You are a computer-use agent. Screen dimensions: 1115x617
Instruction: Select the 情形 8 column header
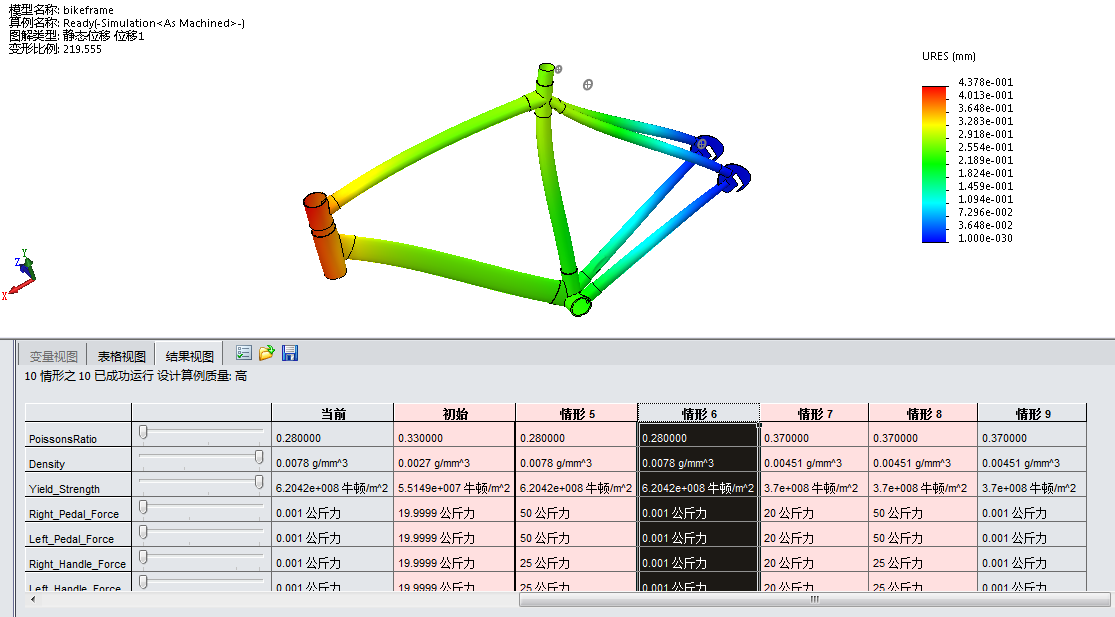click(x=923, y=413)
